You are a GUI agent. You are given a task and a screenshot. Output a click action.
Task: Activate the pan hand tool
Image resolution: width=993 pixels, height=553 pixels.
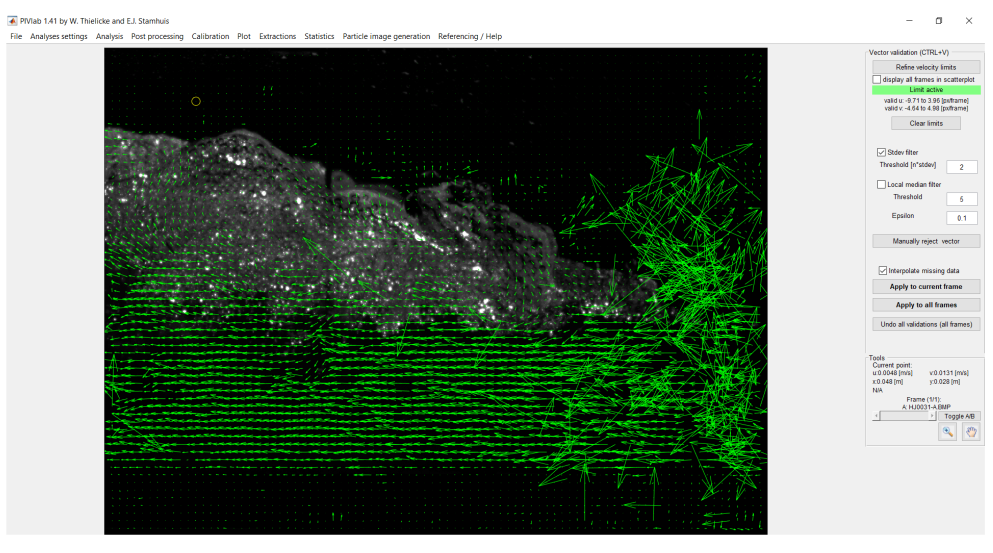pos(970,432)
